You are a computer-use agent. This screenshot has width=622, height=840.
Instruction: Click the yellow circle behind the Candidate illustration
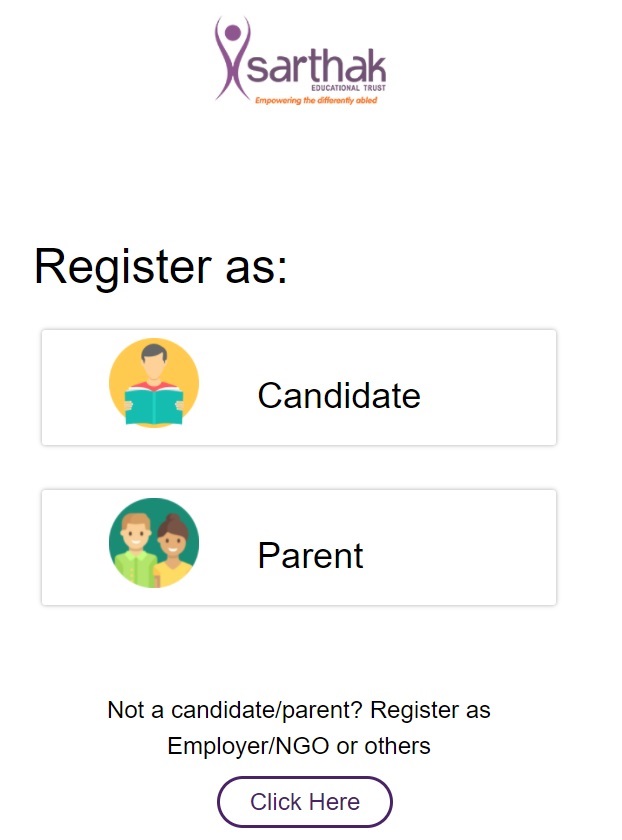[x=153, y=382]
